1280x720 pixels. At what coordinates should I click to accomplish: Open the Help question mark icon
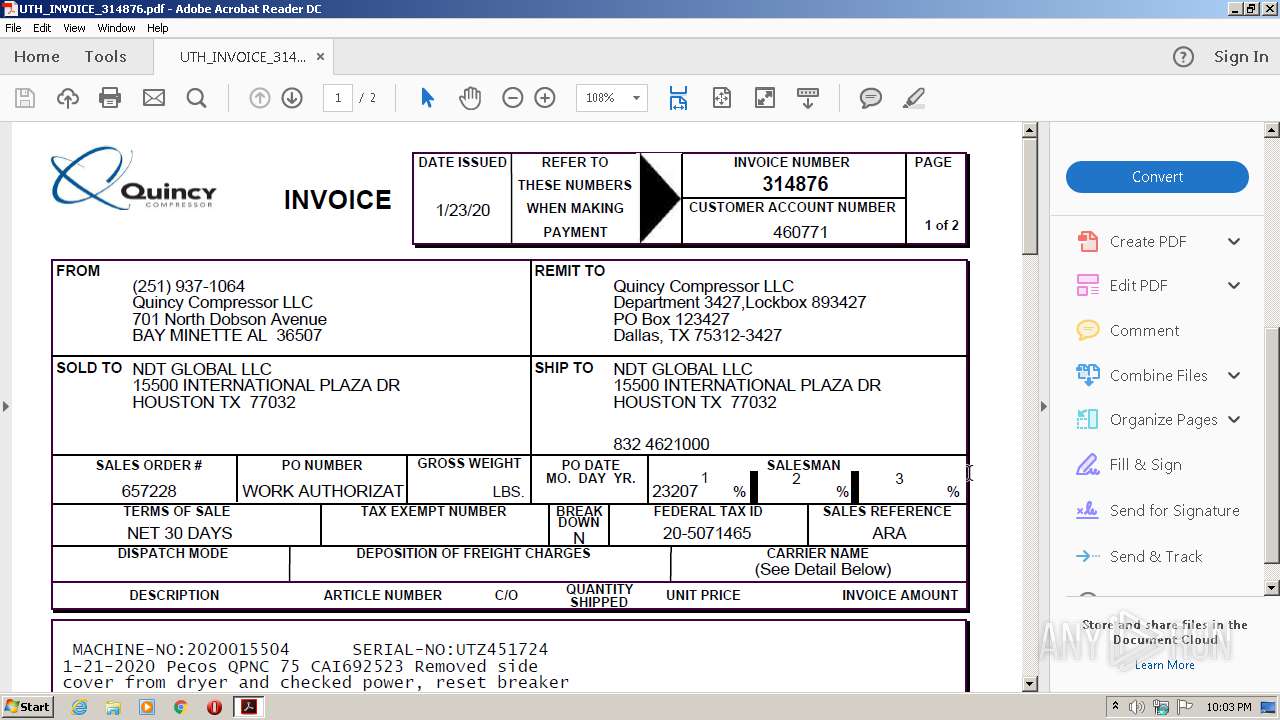tap(1183, 57)
